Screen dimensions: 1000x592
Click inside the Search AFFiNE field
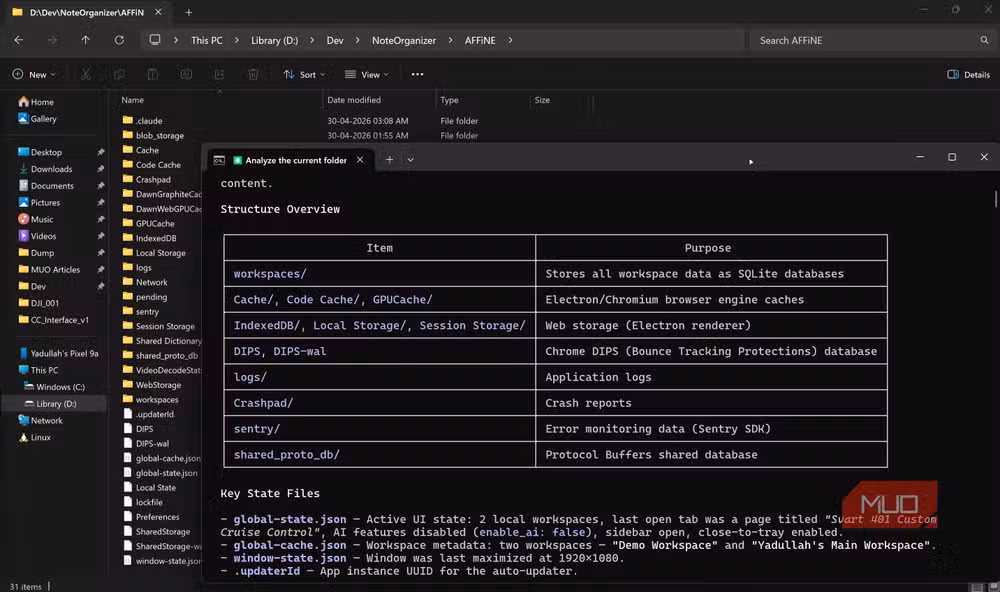pos(870,40)
